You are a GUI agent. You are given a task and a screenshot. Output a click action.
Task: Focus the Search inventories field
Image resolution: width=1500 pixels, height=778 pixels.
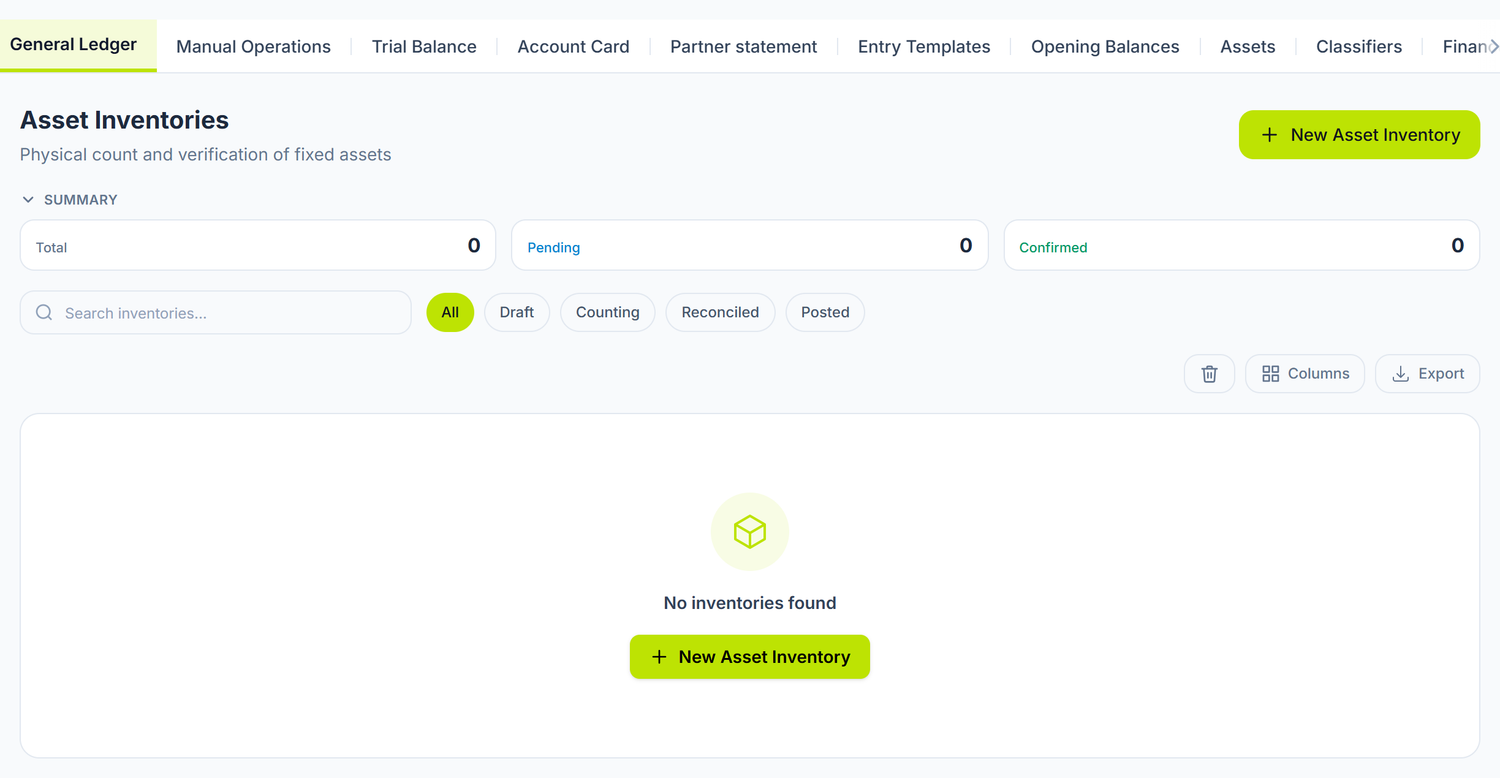[x=216, y=313]
